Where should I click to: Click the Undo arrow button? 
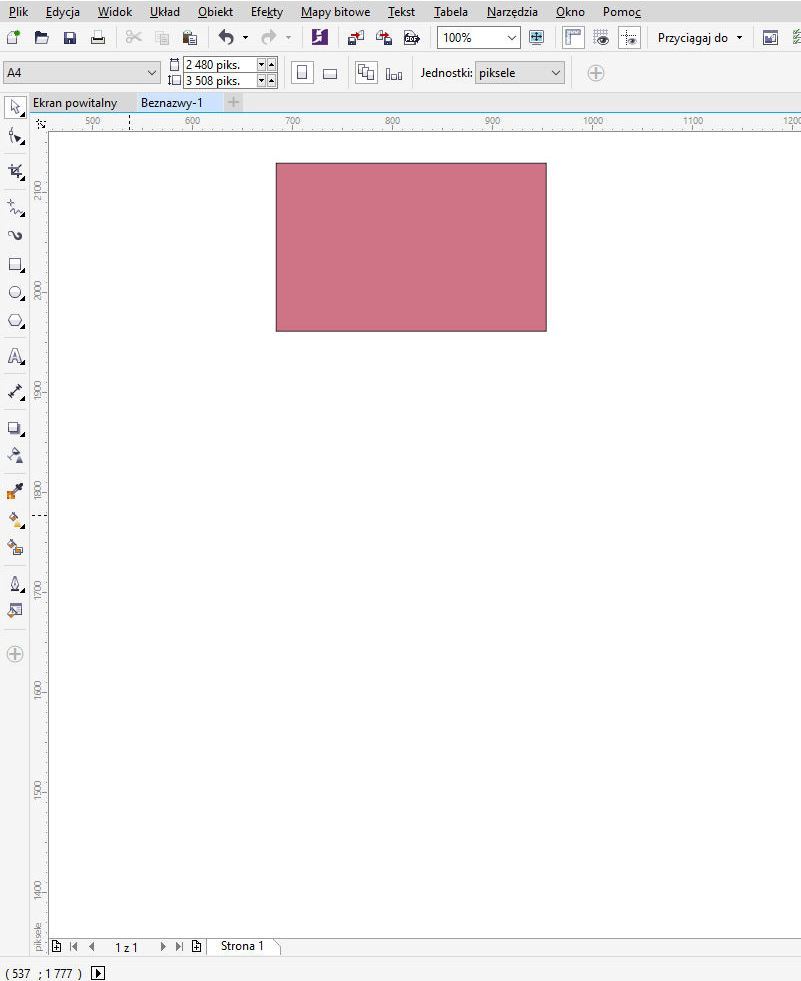[226, 38]
